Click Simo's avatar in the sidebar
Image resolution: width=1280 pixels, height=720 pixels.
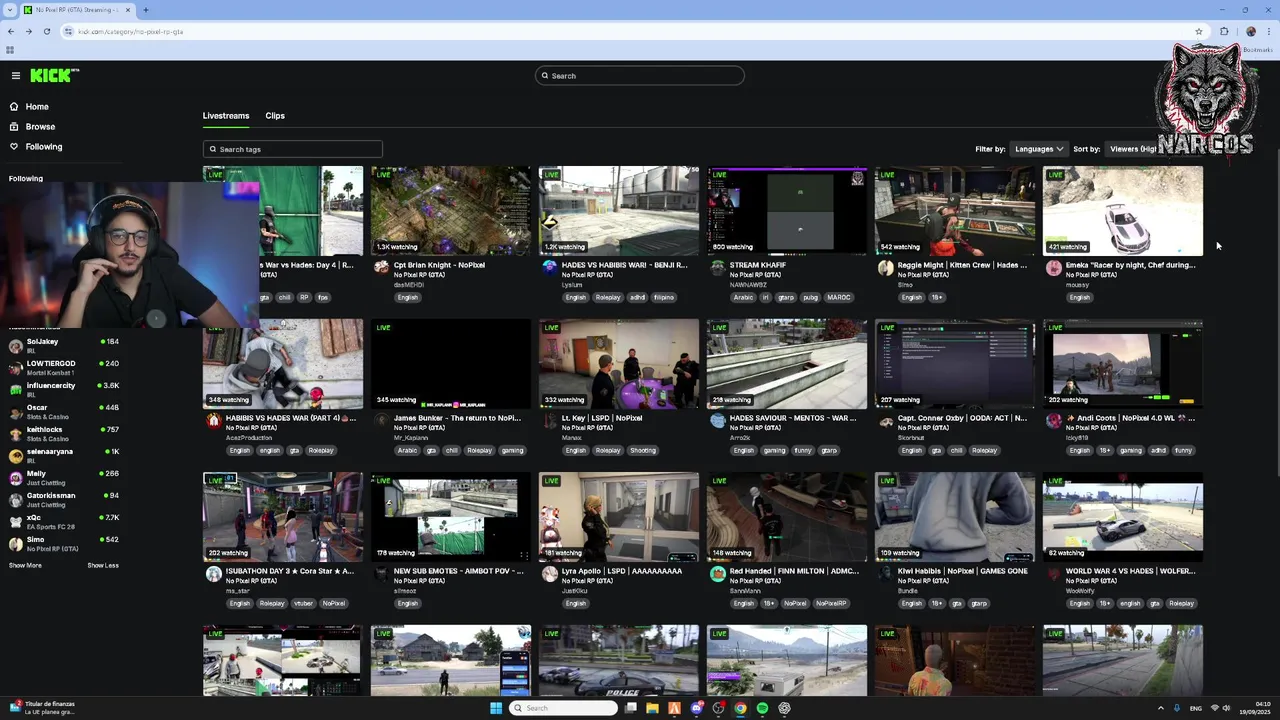pos(15,544)
